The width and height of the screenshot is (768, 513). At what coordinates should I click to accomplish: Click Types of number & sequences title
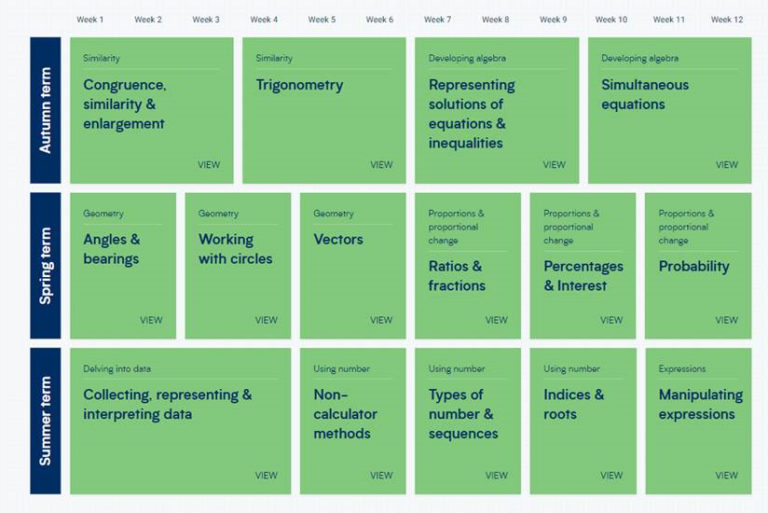463,414
